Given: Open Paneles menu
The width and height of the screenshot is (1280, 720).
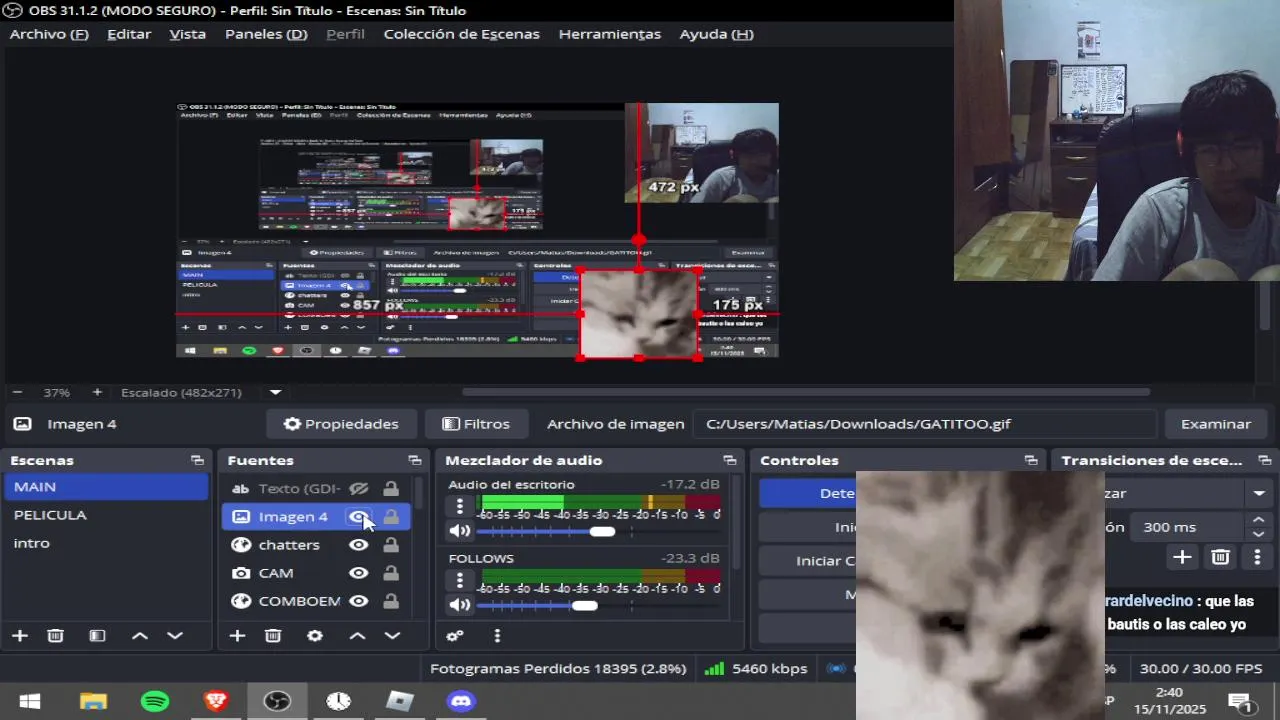Looking at the screenshot, I should coord(266,34).
